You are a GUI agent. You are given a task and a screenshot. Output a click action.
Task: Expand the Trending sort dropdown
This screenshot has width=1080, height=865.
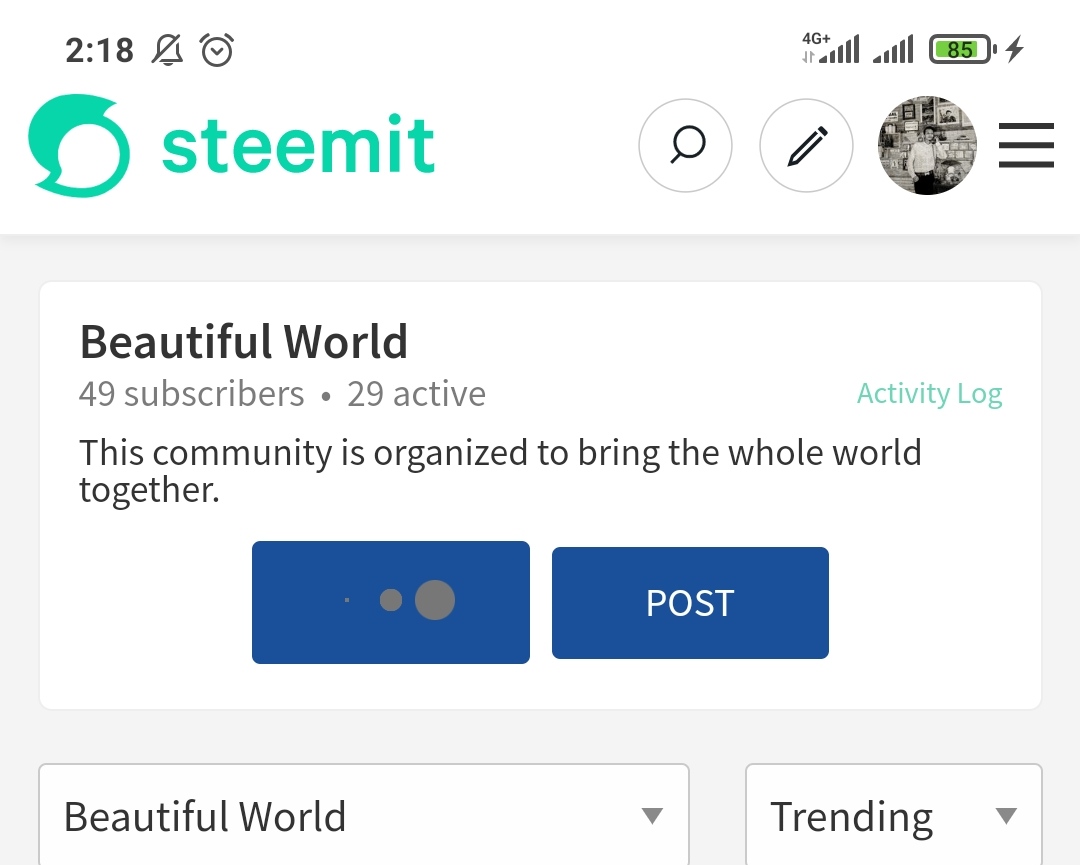click(x=893, y=814)
